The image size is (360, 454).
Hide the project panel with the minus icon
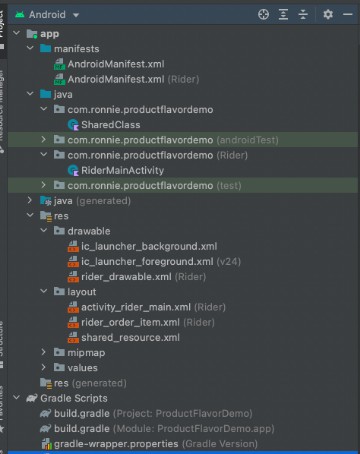point(348,14)
